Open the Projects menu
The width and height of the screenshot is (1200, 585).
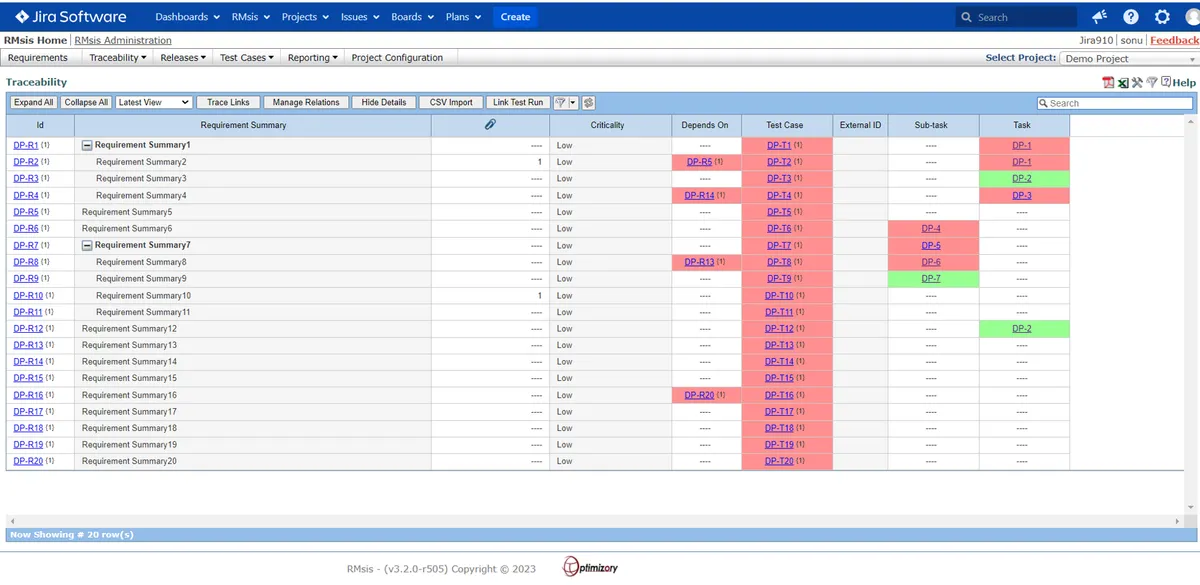(304, 17)
